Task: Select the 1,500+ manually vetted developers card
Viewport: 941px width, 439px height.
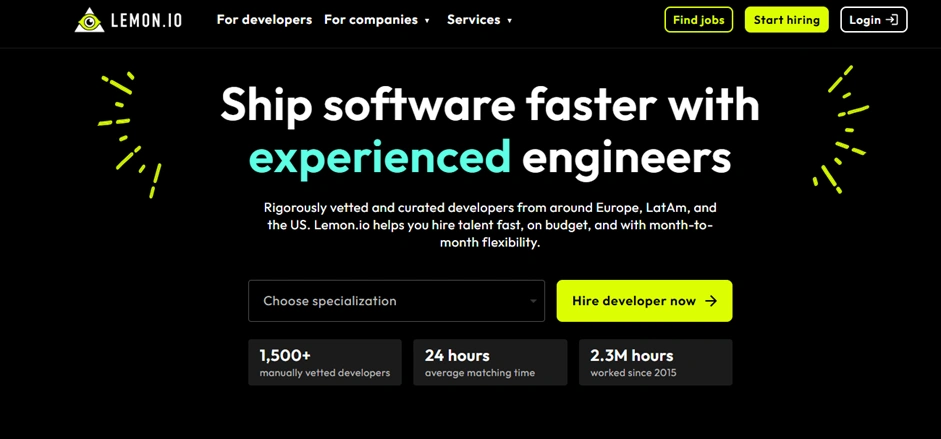Action: 325,363
